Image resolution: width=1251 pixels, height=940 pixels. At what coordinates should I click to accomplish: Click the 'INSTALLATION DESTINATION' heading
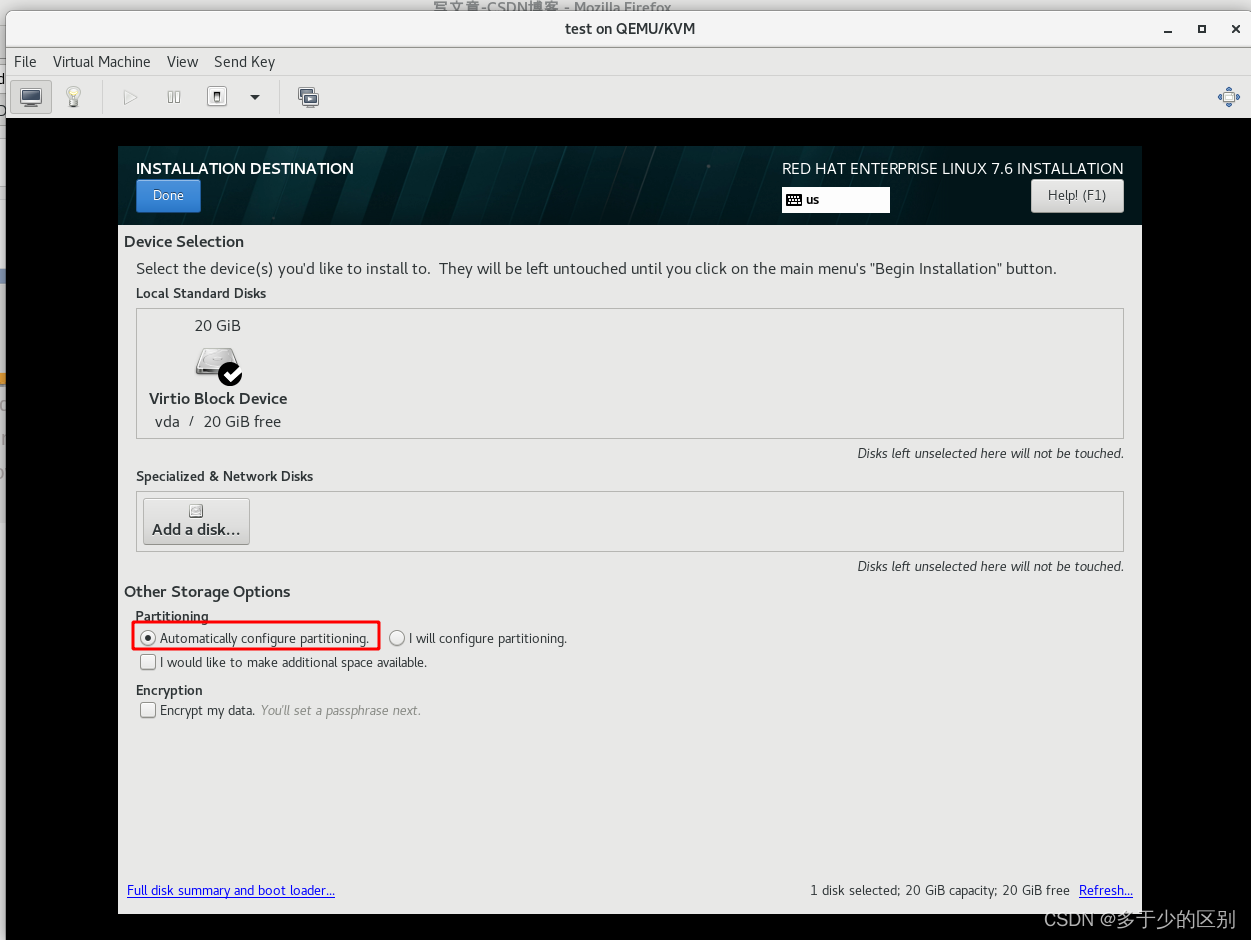coord(245,168)
